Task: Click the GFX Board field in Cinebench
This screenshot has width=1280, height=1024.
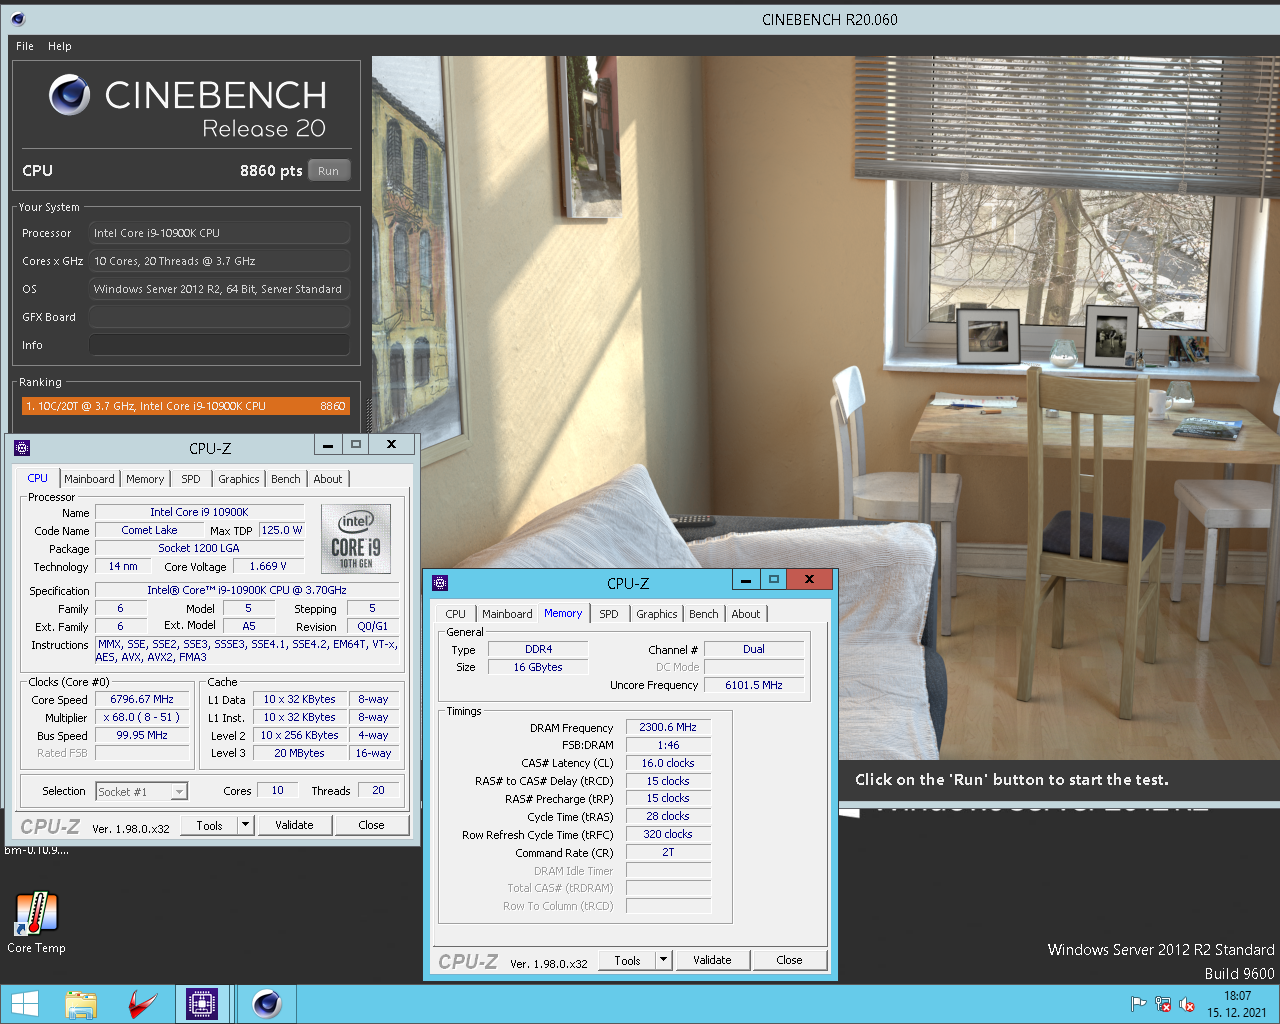Action: point(219,317)
